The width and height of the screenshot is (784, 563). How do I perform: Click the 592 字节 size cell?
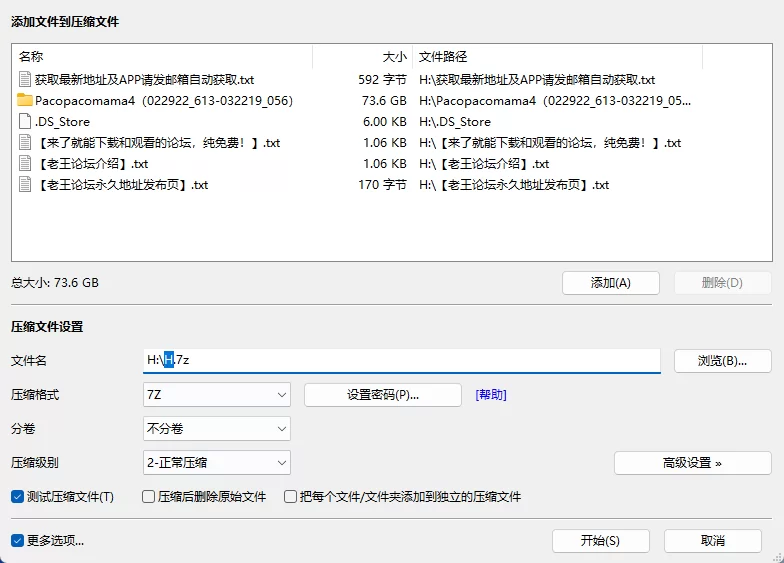pyautogui.click(x=382, y=80)
